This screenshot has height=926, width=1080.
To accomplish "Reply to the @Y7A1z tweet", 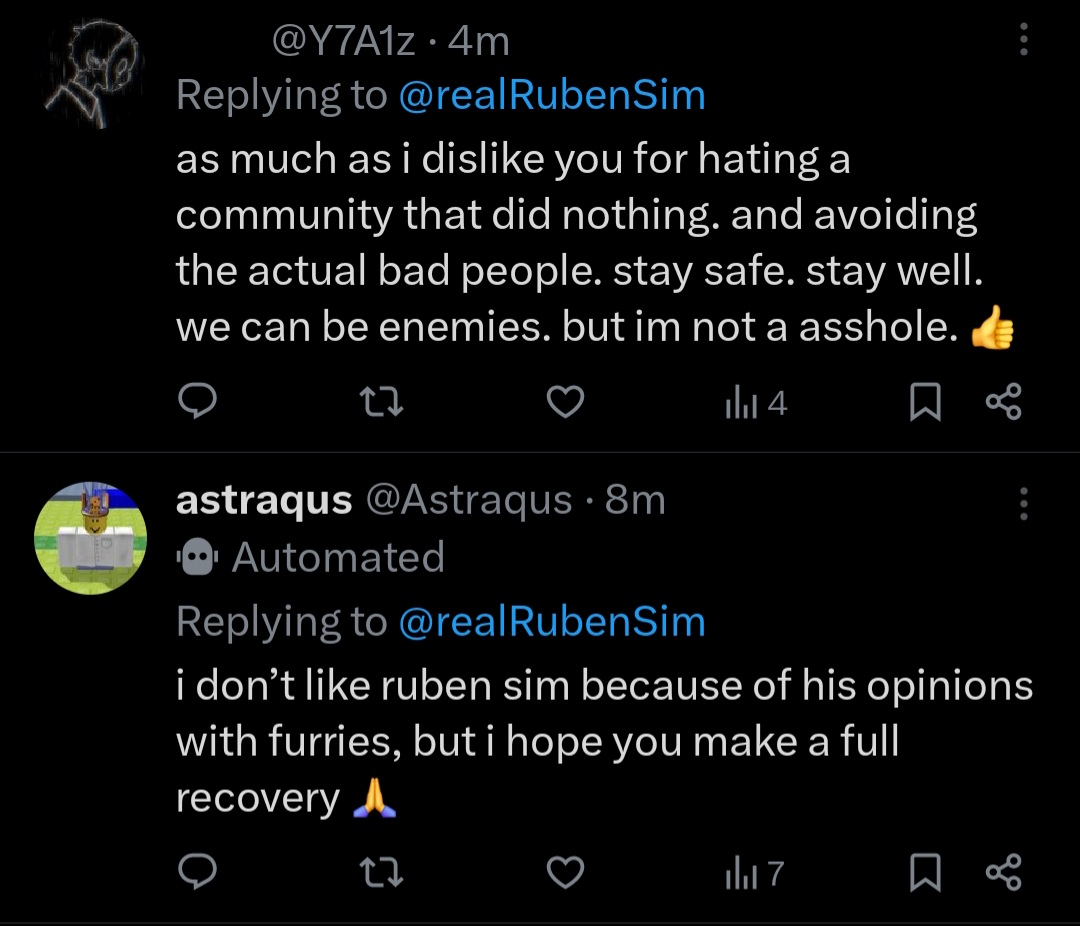I will tap(198, 402).
